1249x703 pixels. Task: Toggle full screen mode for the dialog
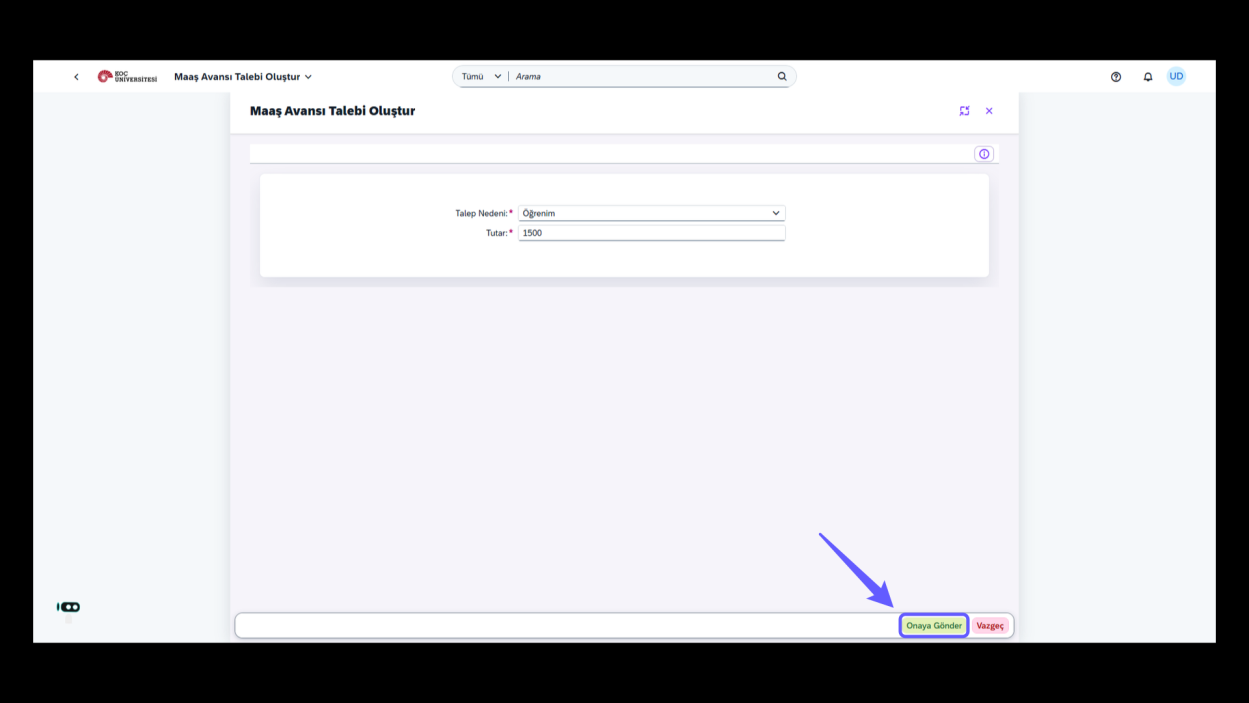[964, 111]
